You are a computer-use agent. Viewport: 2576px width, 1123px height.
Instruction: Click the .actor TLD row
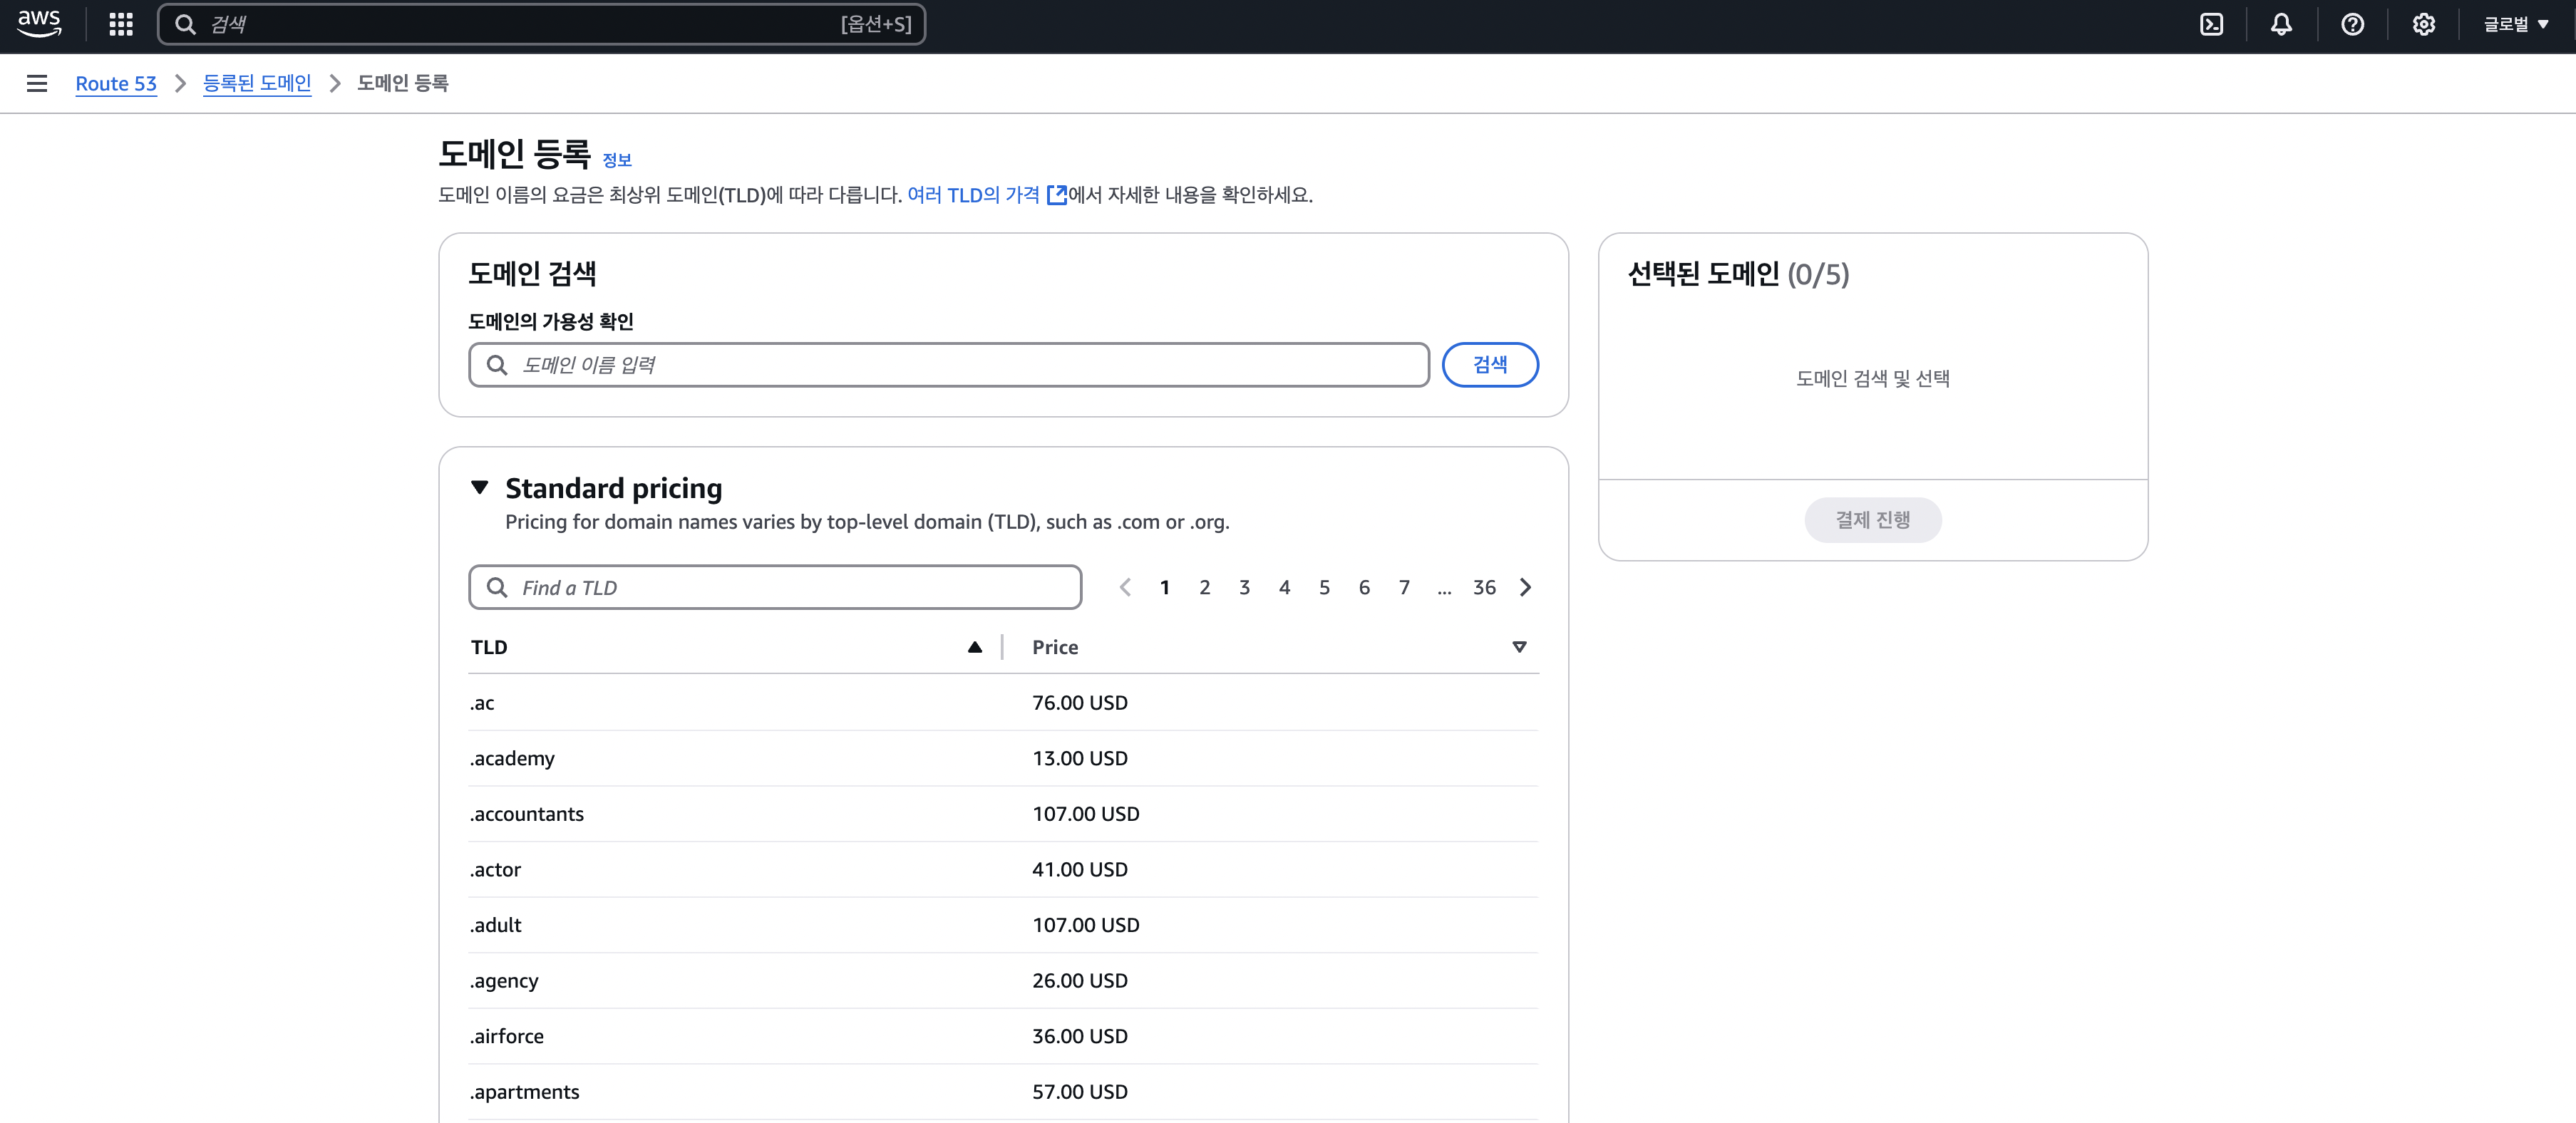[1003, 870]
